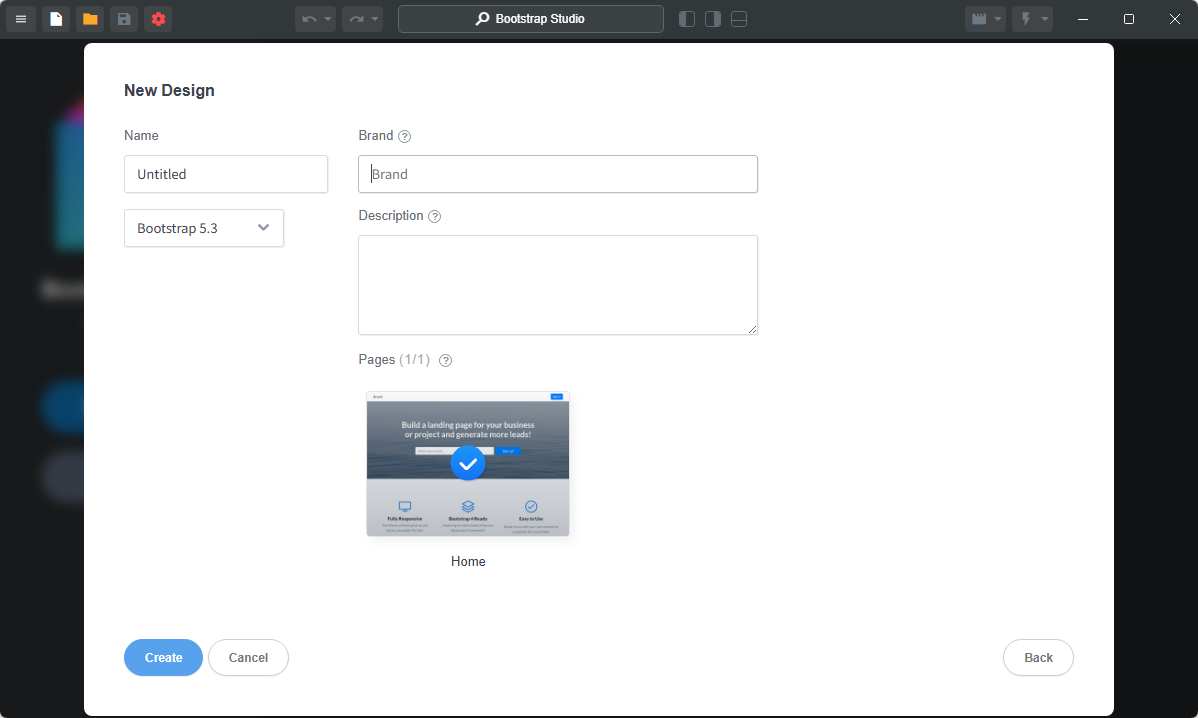The height and width of the screenshot is (718, 1198).
Task: Create a new file using the document icon
Action: (56, 18)
